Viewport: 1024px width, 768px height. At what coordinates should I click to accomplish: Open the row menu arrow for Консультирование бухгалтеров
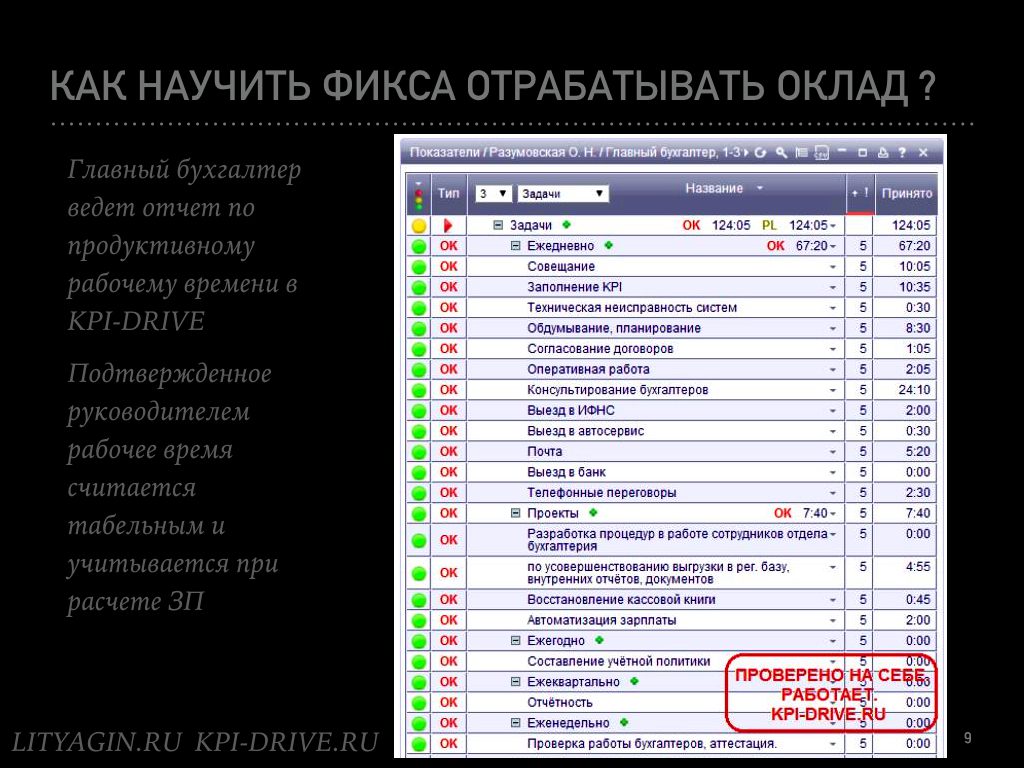point(833,390)
